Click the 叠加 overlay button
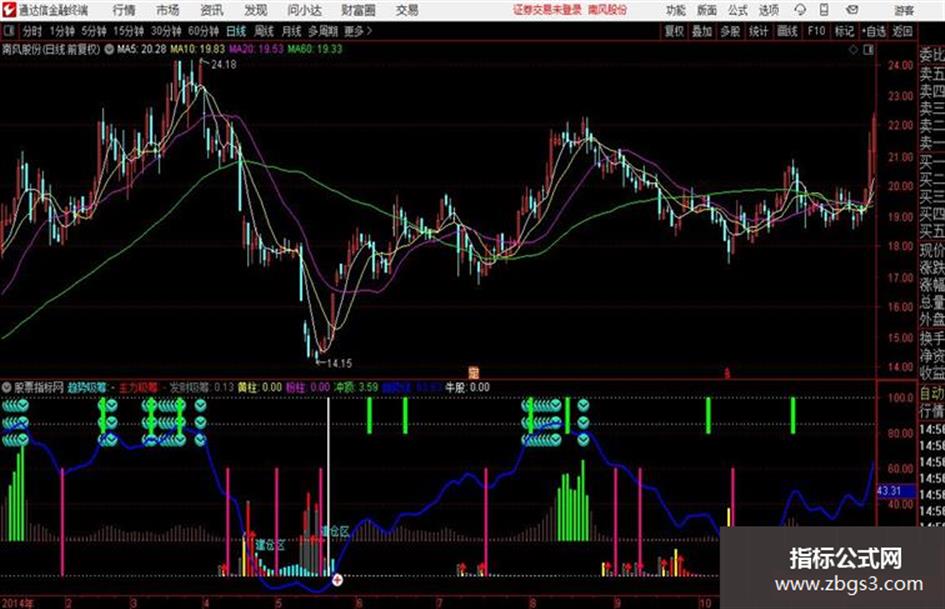Image resolution: width=945 pixels, height=609 pixels. [702, 31]
